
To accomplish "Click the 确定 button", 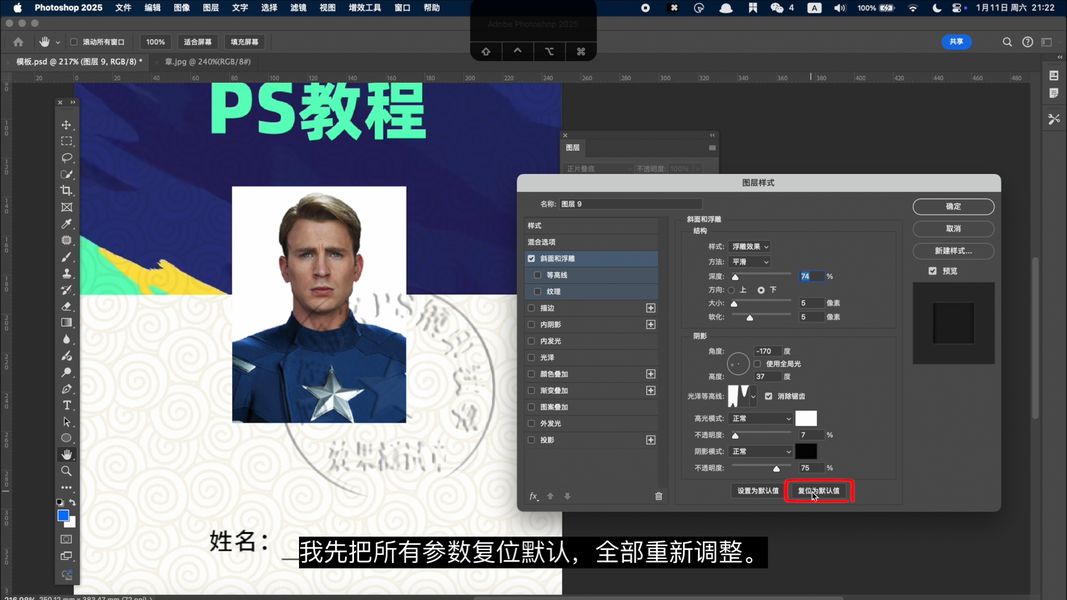I will 953,206.
